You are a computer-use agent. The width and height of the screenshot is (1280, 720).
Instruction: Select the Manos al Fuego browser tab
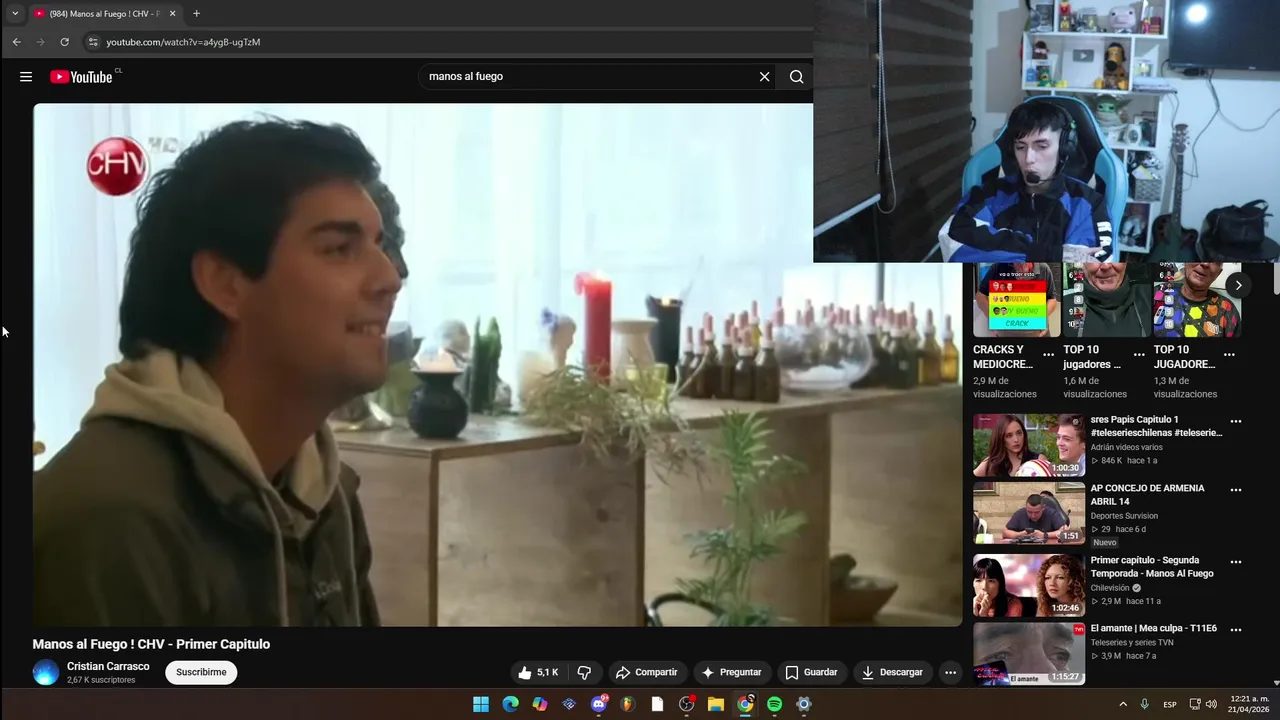[x=103, y=14]
